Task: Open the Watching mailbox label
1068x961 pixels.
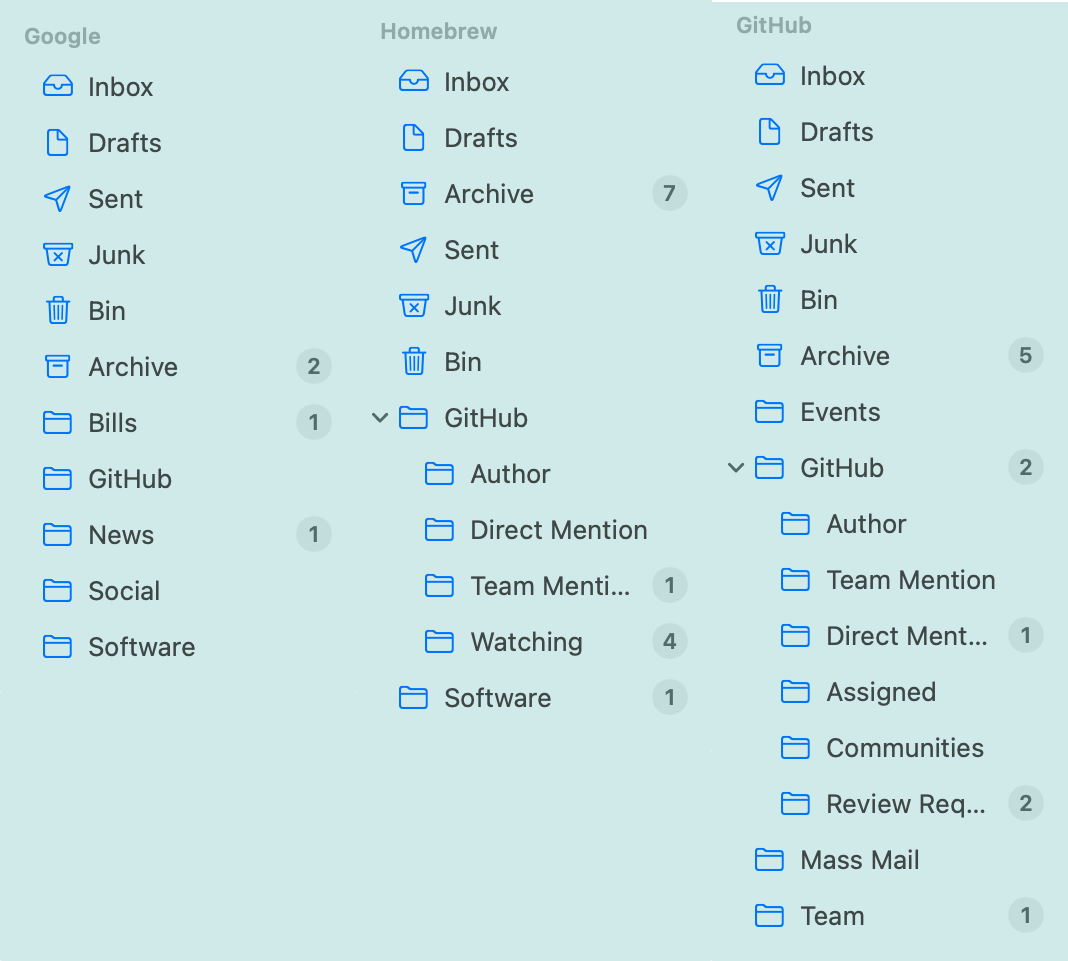Action: (527, 642)
